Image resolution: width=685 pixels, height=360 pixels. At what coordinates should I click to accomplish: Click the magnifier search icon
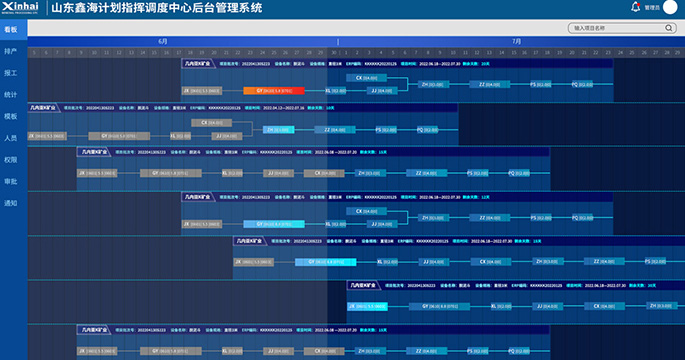pos(669,28)
